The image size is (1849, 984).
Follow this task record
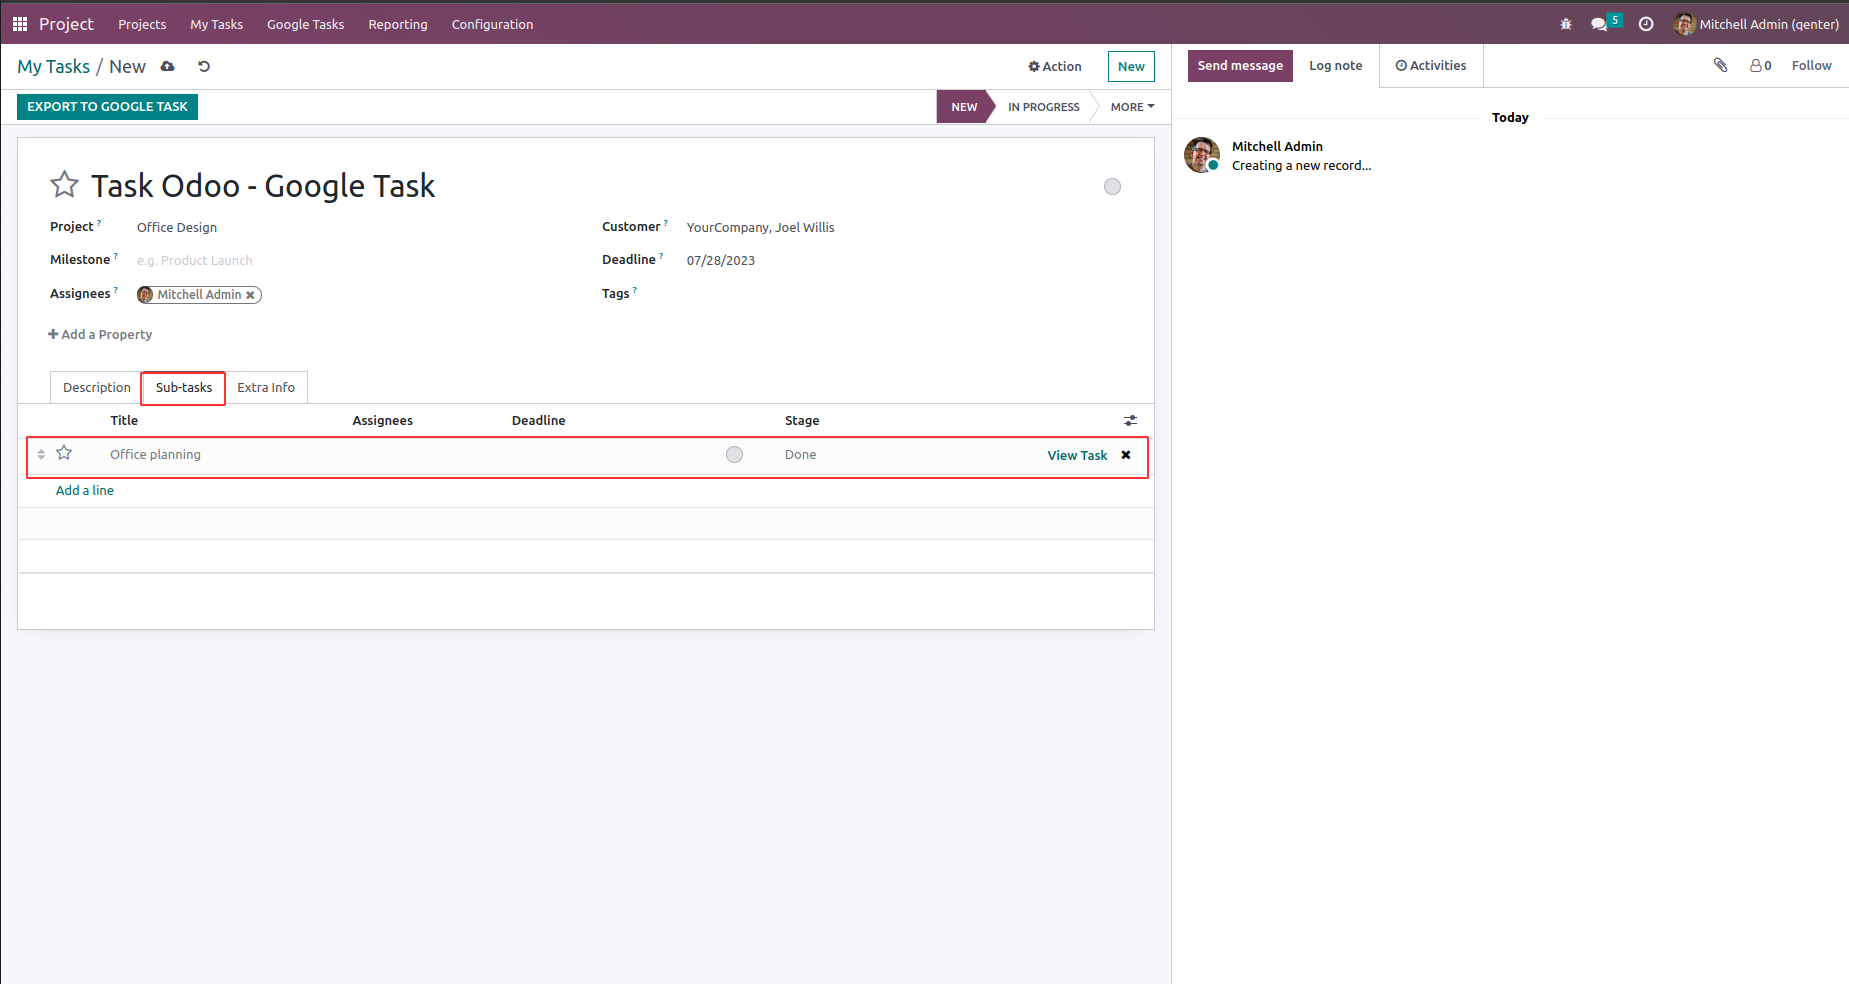click(1811, 66)
